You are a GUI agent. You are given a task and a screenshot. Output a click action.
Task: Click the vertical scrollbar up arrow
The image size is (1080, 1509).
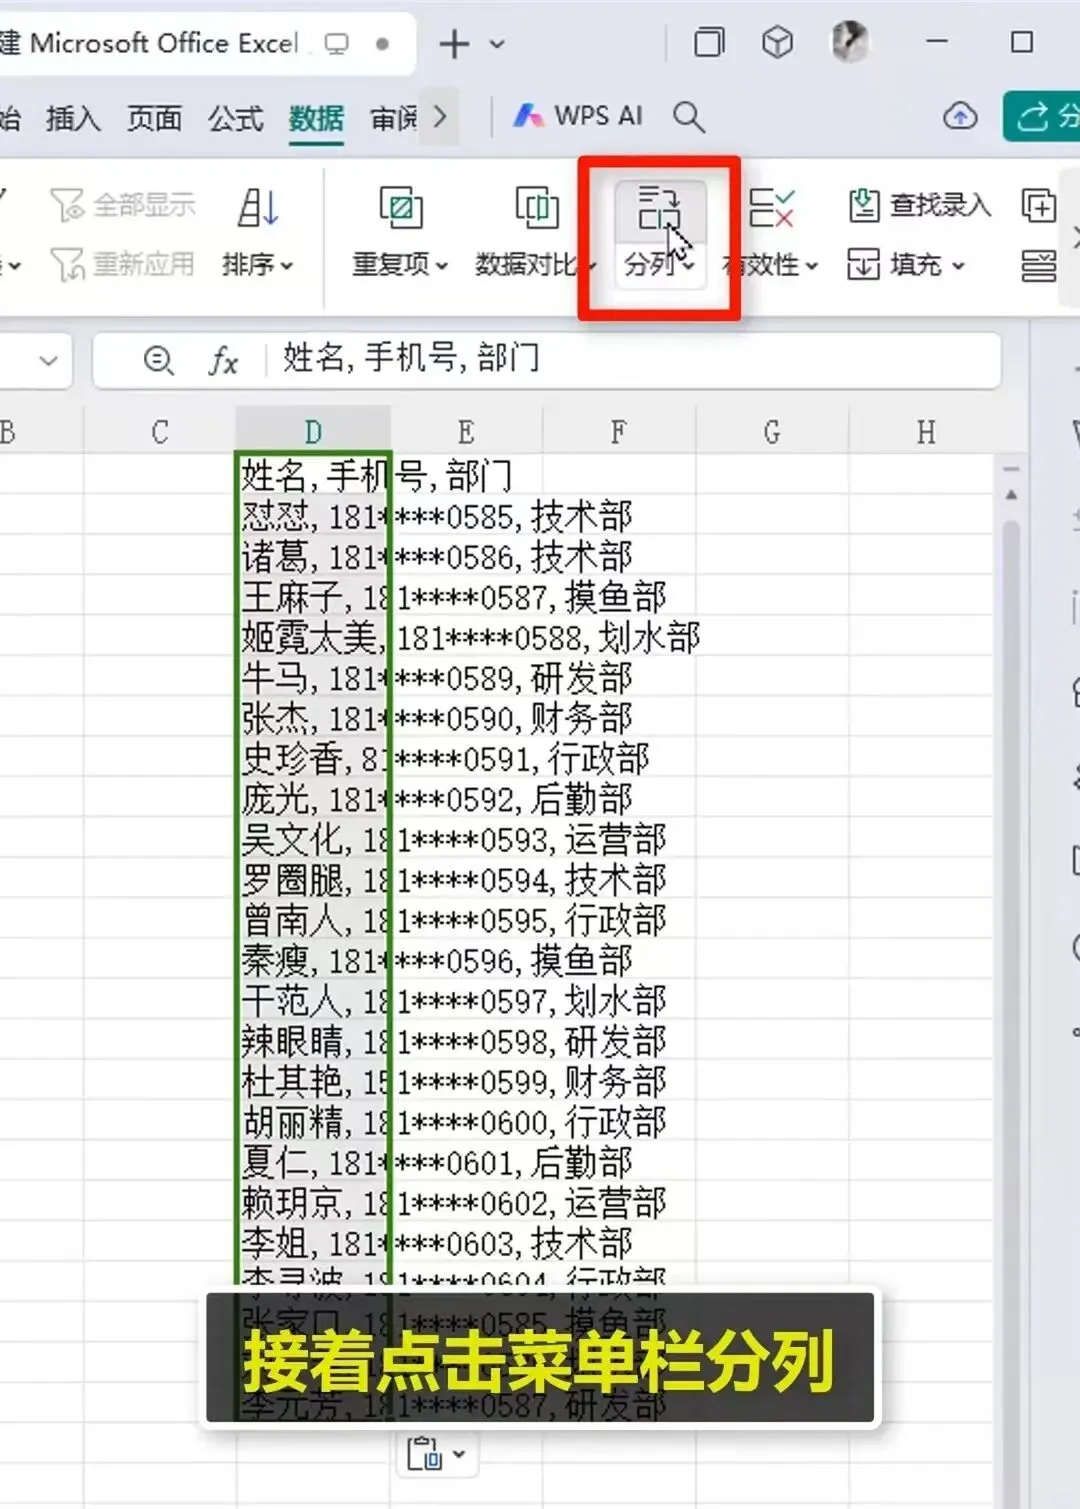click(x=1011, y=495)
